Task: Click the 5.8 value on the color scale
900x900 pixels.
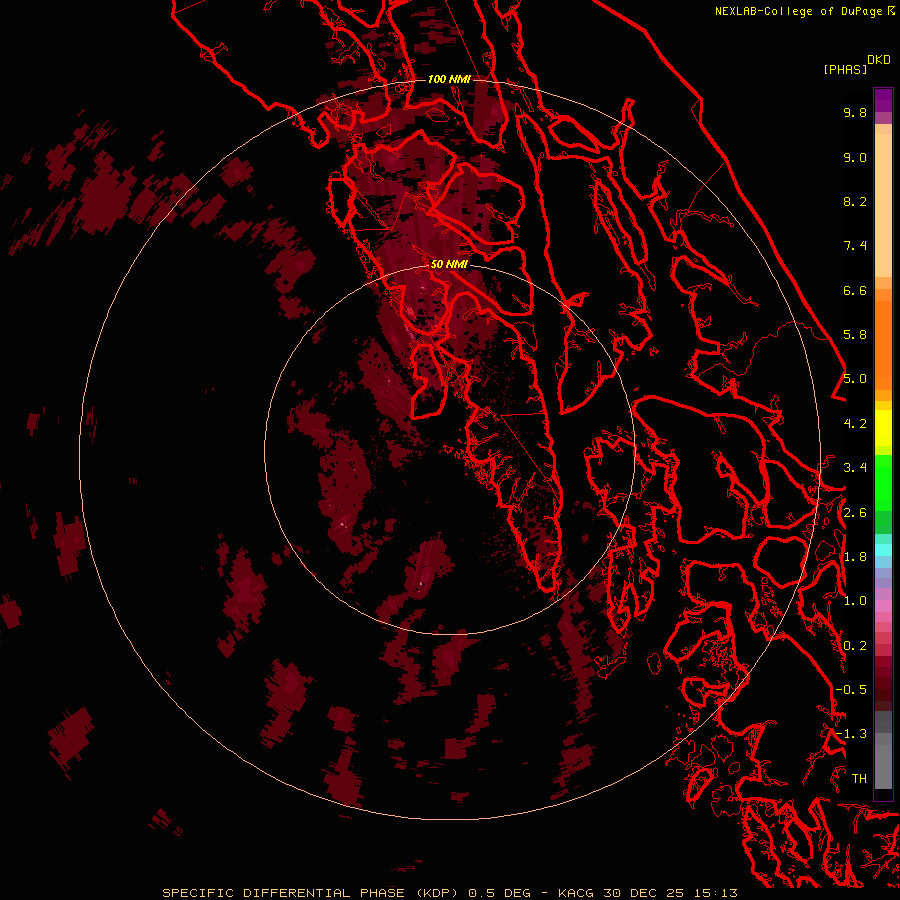Action: (855, 335)
